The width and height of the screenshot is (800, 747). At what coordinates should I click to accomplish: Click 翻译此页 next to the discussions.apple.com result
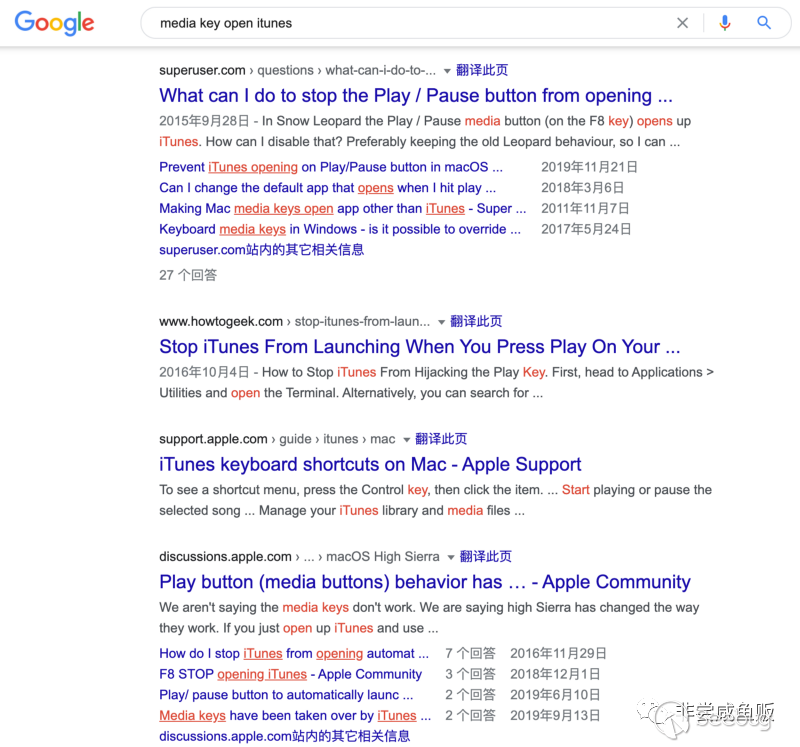pyautogui.click(x=486, y=556)
